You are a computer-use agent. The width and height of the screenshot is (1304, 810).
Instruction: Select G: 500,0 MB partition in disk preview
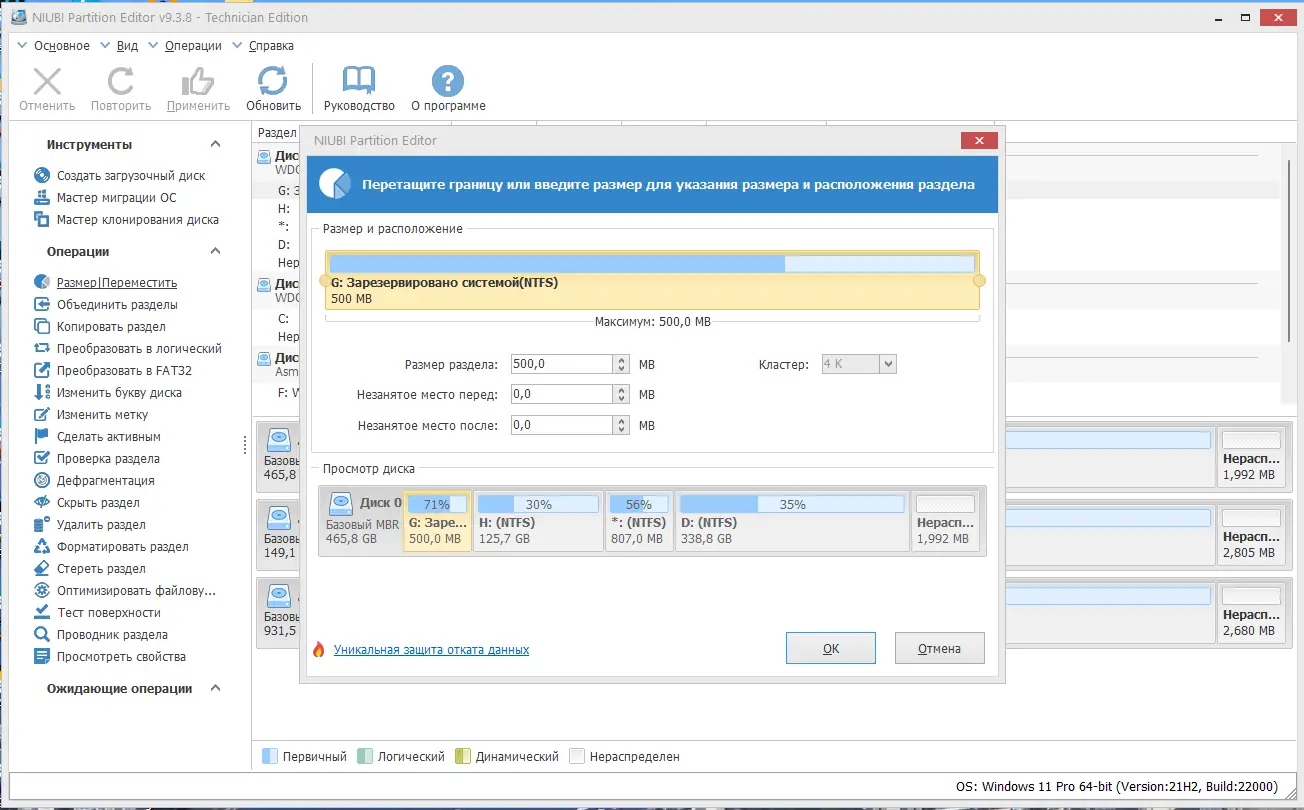tap(437, 521)
